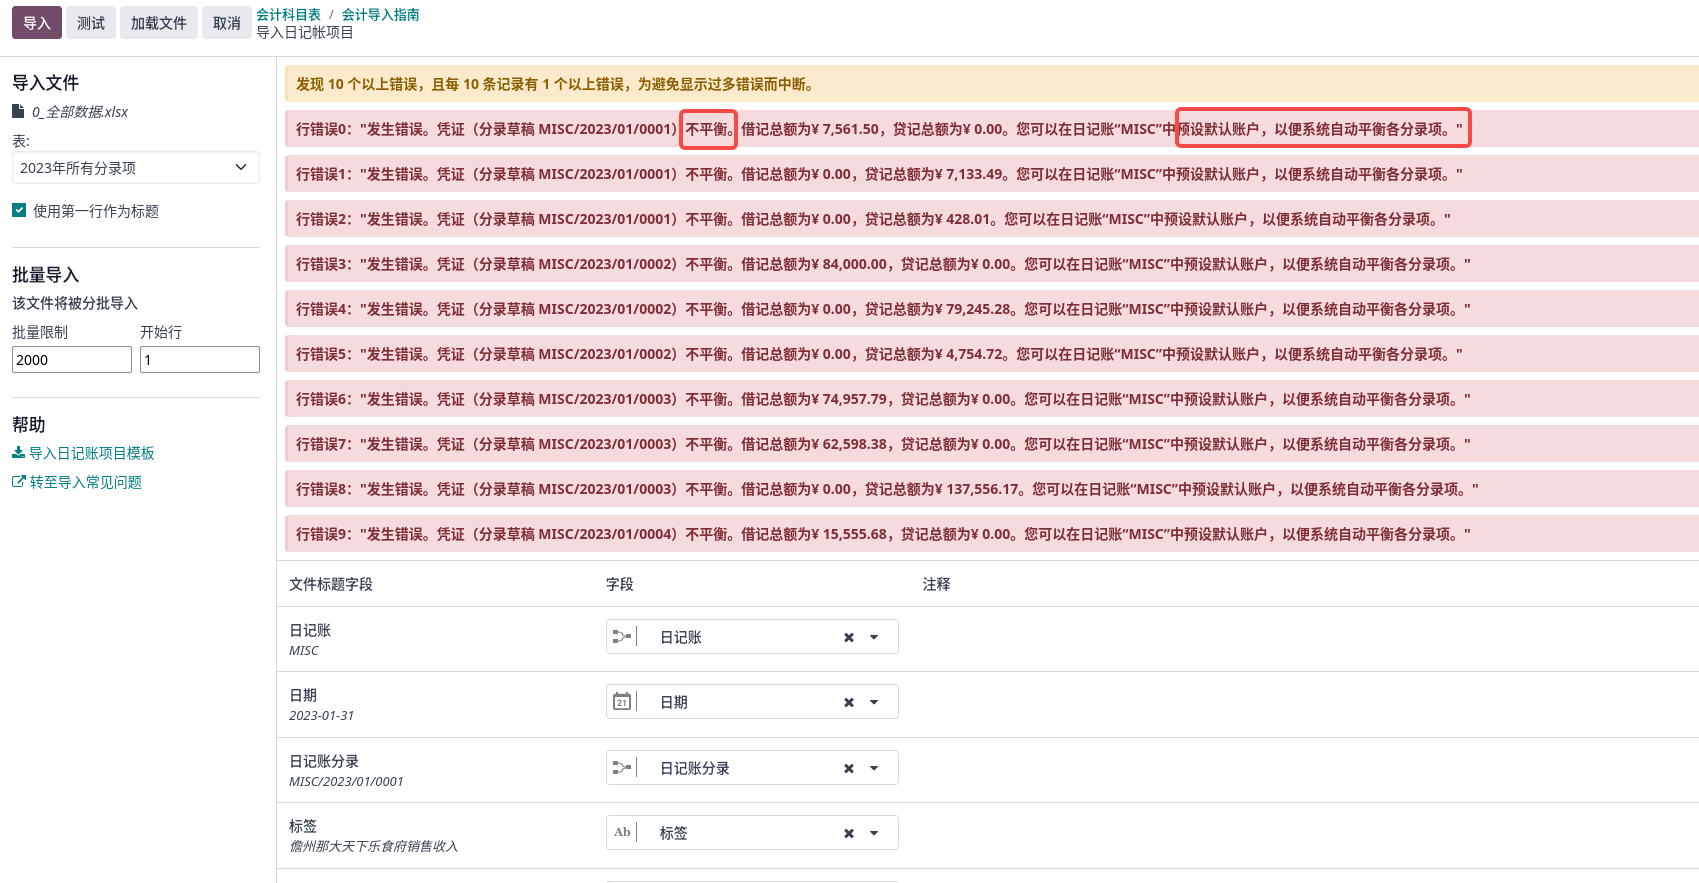1699x883 pixels.
Task: Click the sample value 2023-01-31 under 日期
Action: click(x=321, y=715)
